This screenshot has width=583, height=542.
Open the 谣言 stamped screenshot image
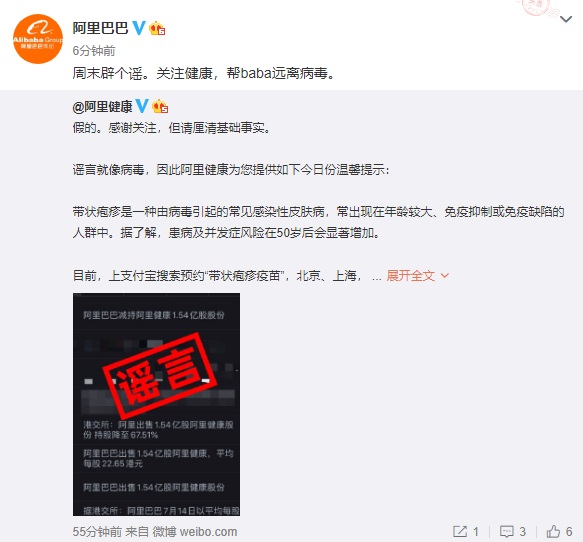157,404
